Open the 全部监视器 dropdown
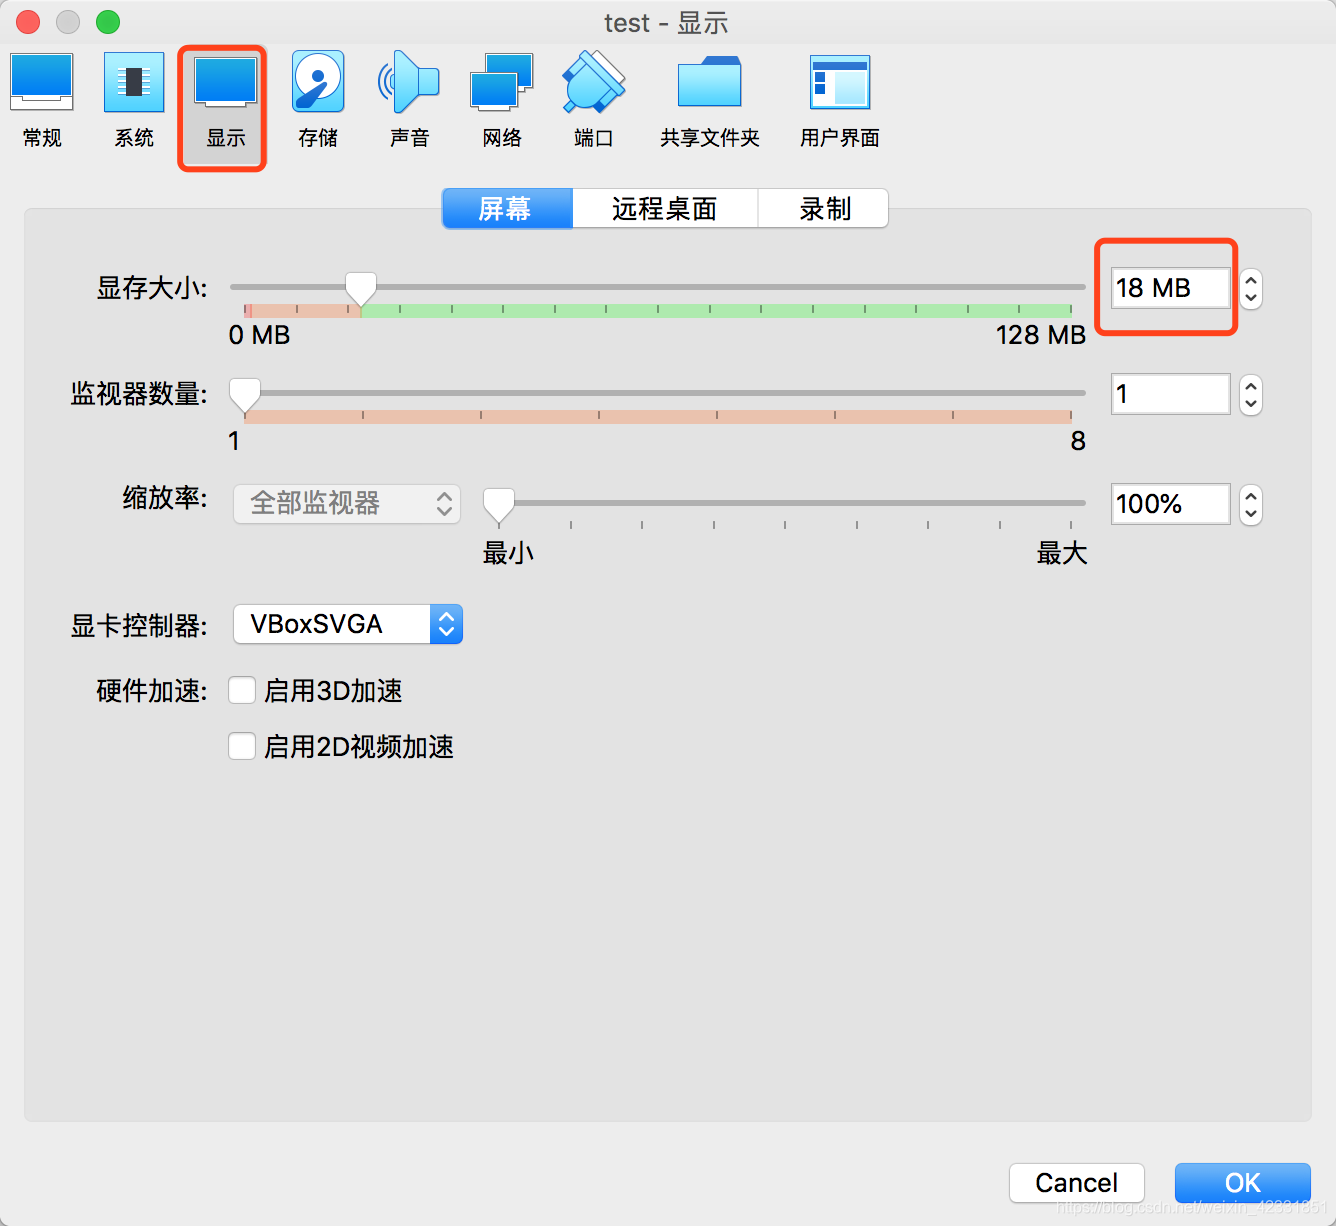This screenshot has width=1336, height=1226. (x=347, y=503)
